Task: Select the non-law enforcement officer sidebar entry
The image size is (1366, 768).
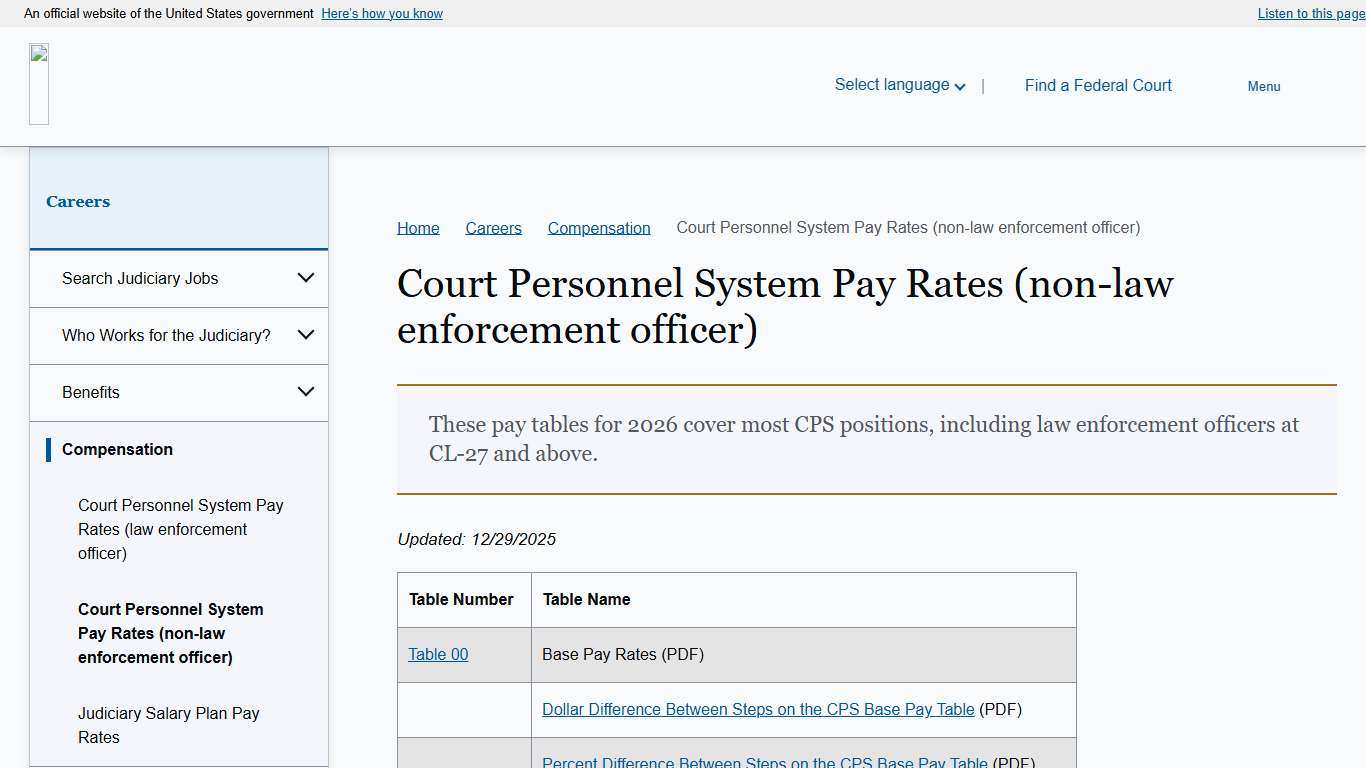Action: [171, 633]
